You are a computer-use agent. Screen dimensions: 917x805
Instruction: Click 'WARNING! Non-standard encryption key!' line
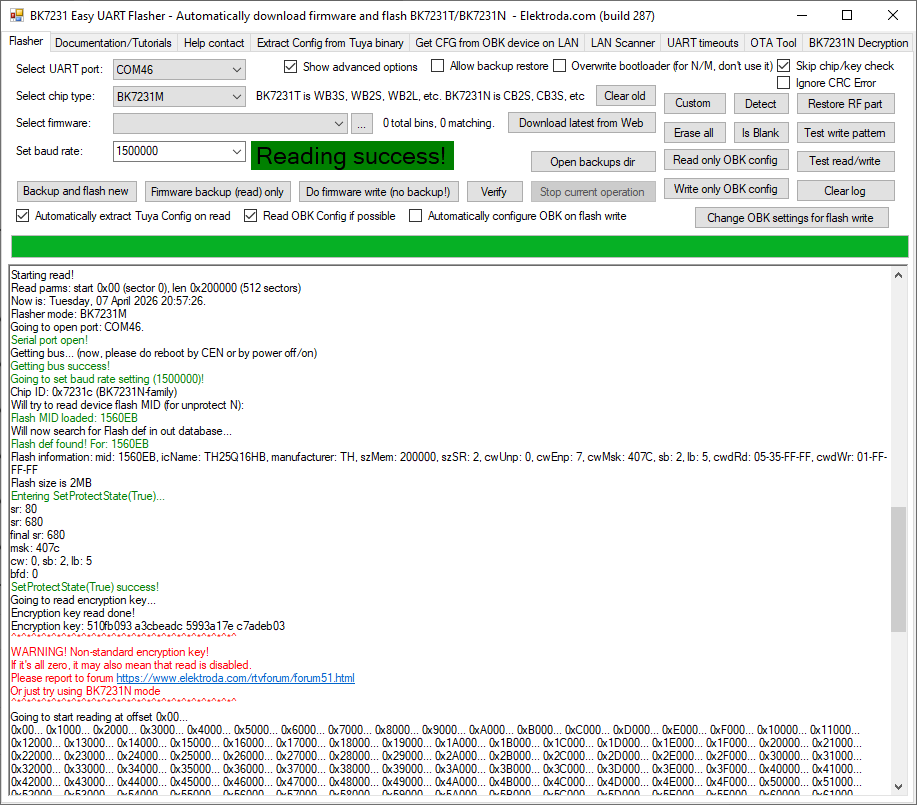(109, 652)
